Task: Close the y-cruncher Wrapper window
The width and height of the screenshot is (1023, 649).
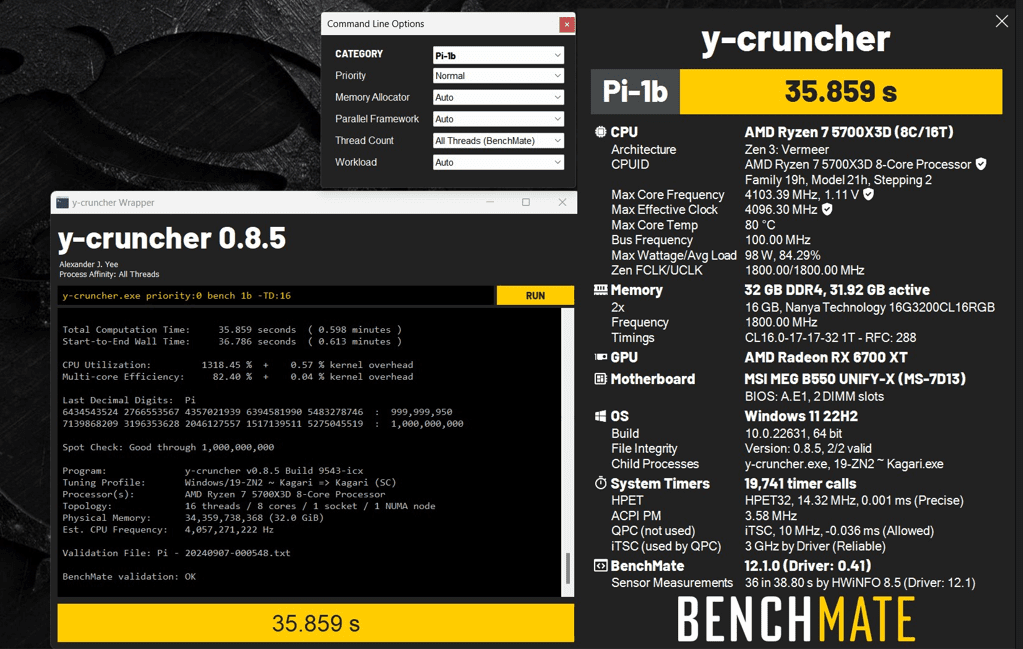Action: (562, 202)
